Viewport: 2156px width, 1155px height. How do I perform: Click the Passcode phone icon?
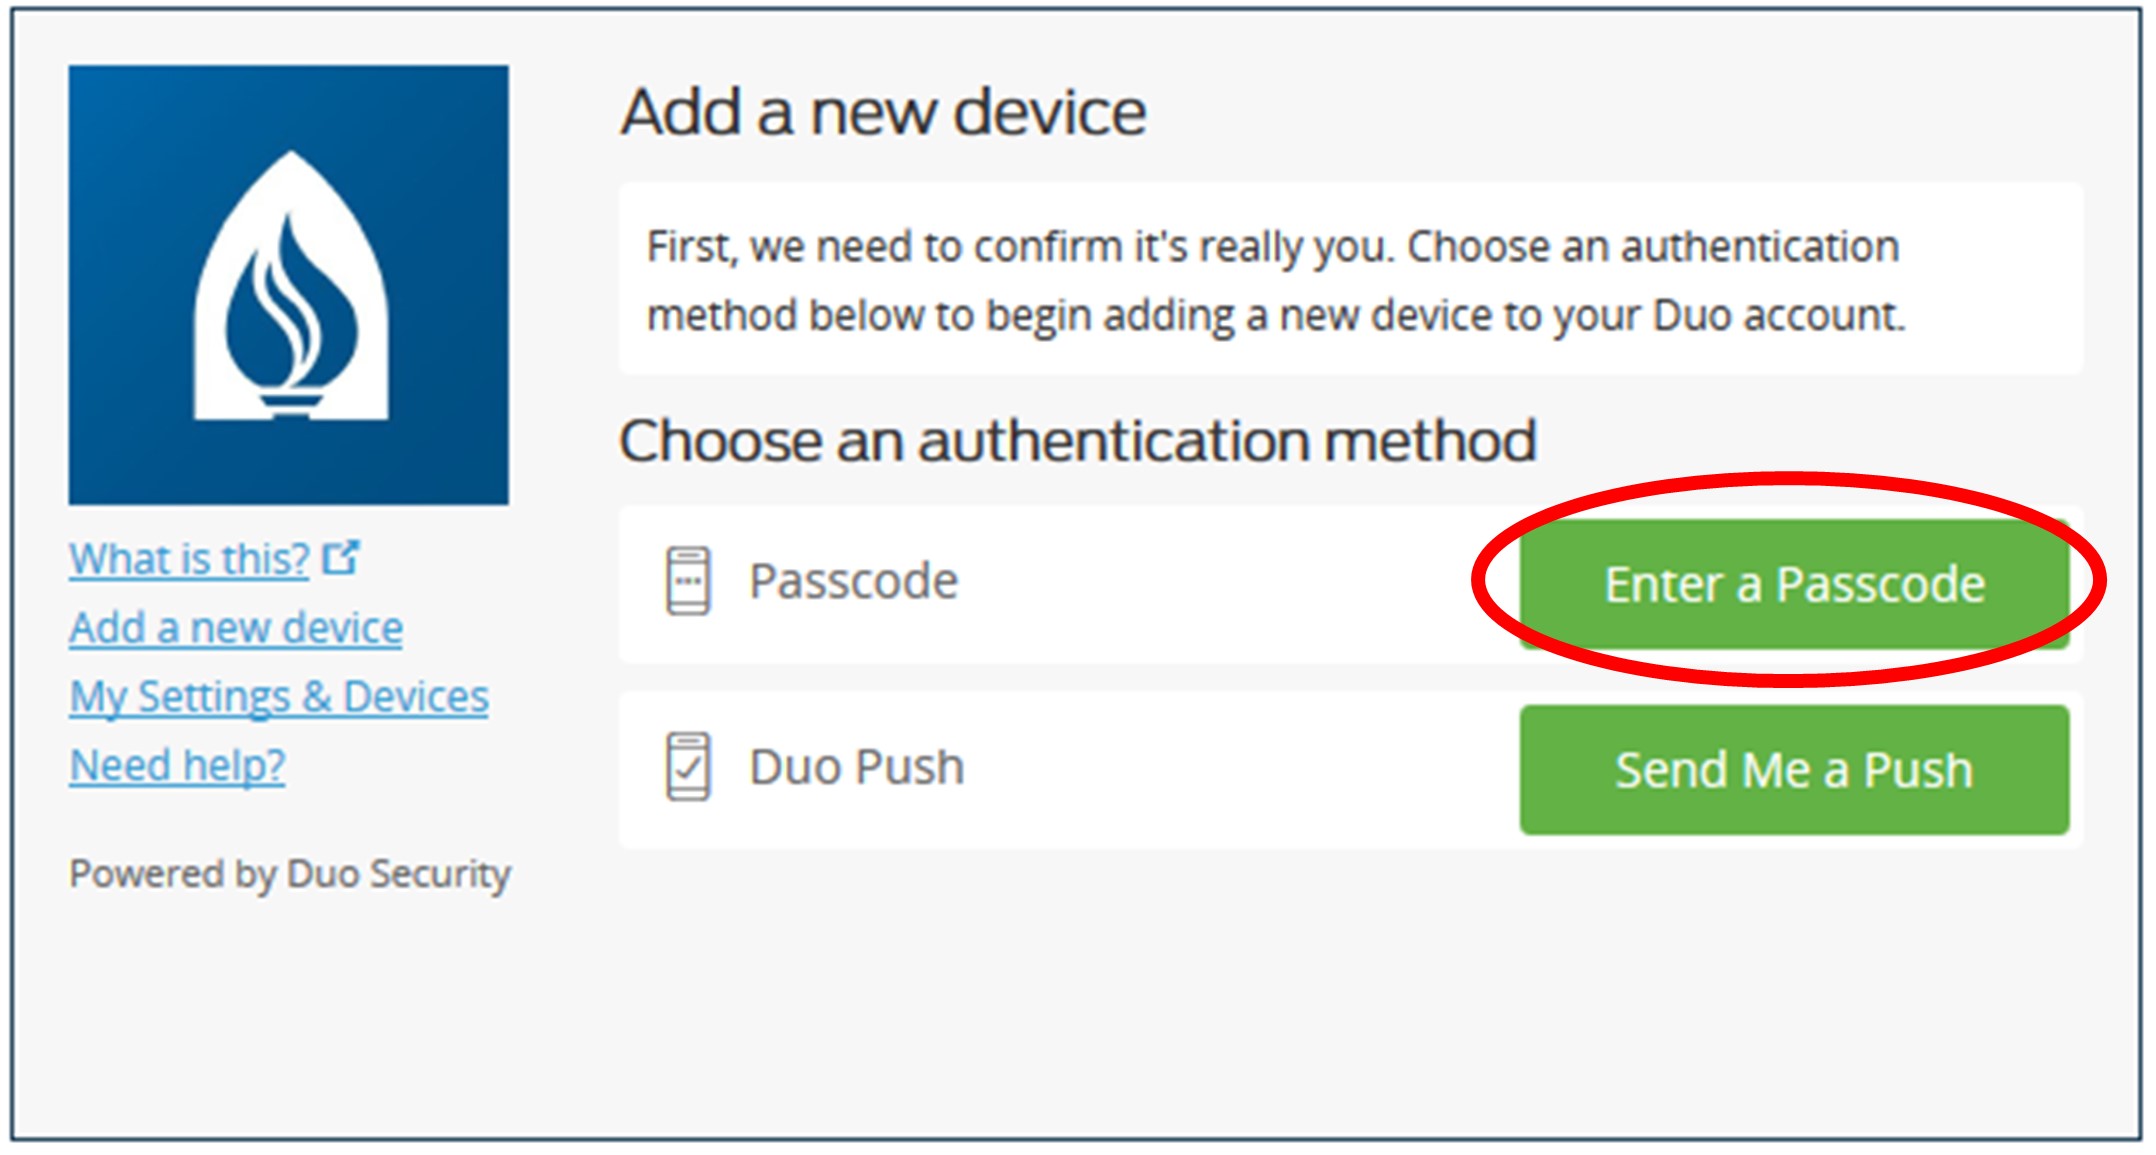(688, 581)
